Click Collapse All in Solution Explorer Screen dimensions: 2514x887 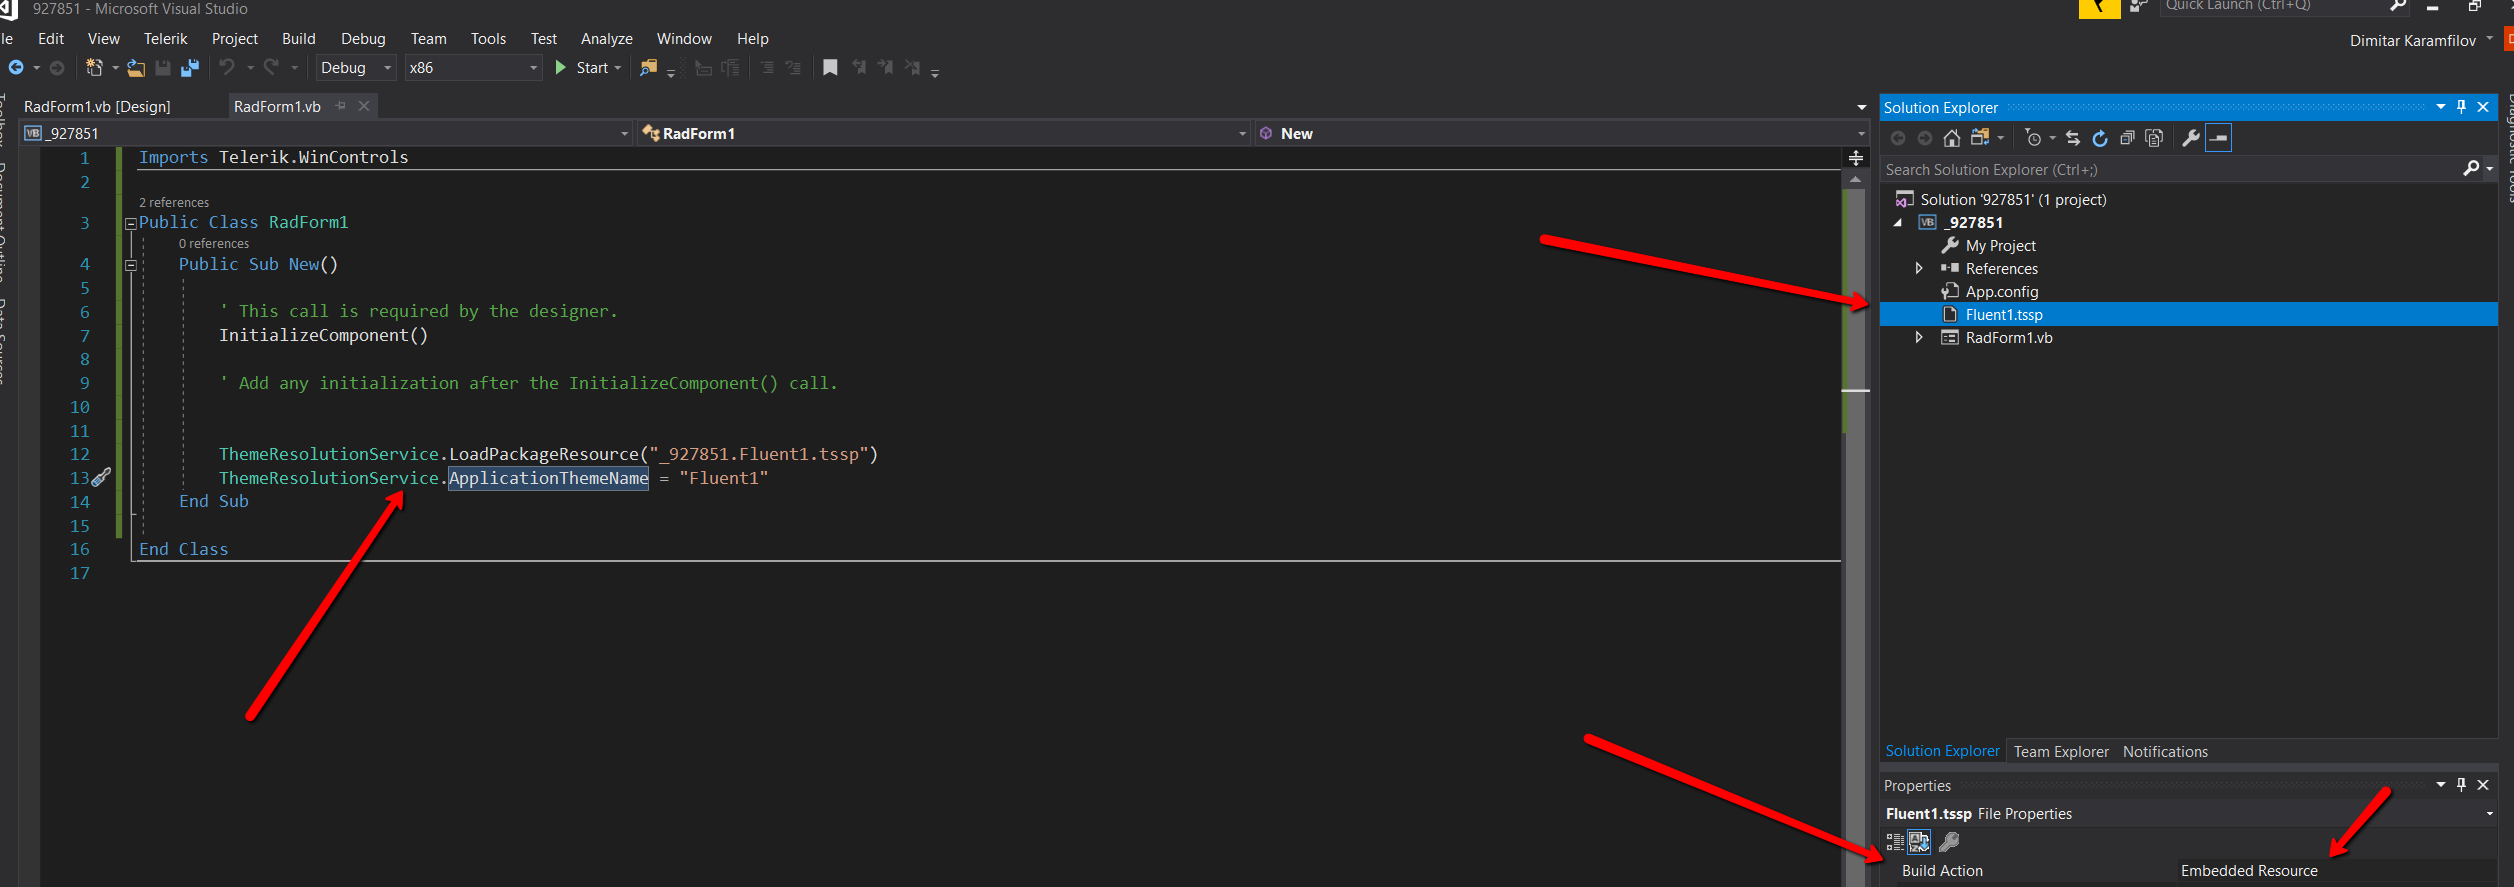(2127, 138)
